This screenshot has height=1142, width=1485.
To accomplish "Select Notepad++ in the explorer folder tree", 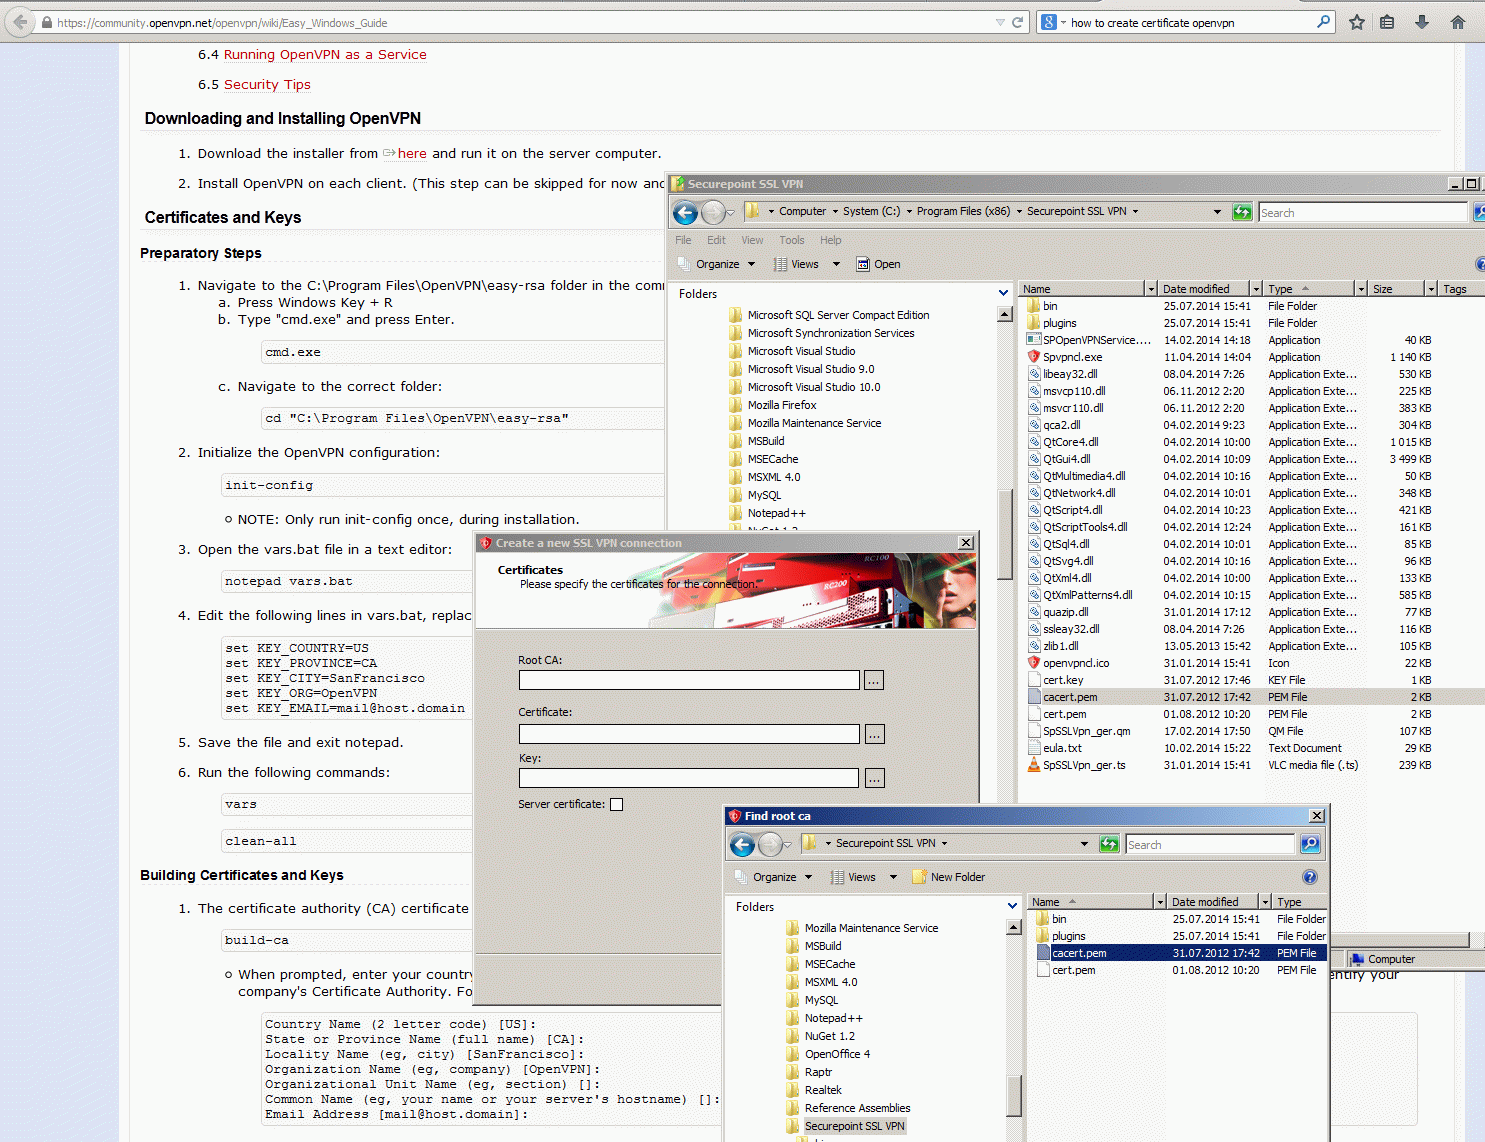I will 776,513.
